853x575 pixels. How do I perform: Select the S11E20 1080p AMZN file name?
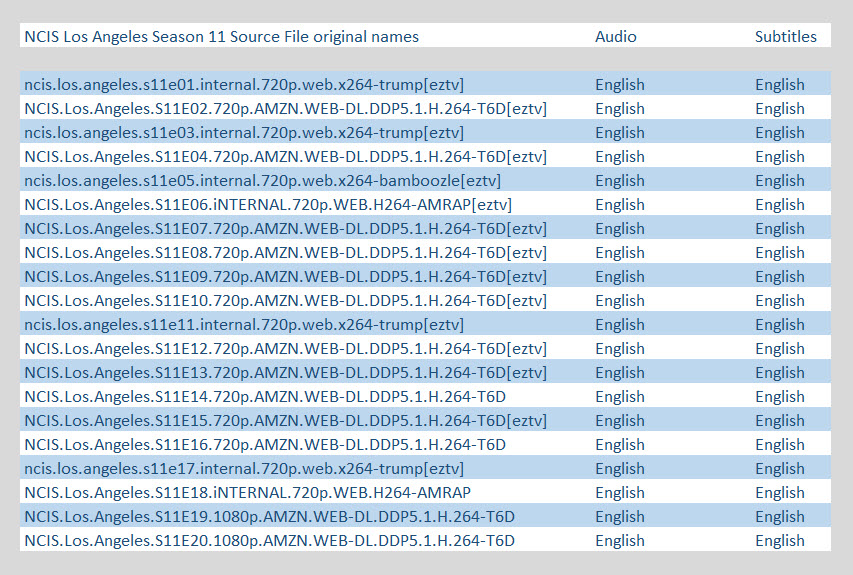tap(269, 540)
